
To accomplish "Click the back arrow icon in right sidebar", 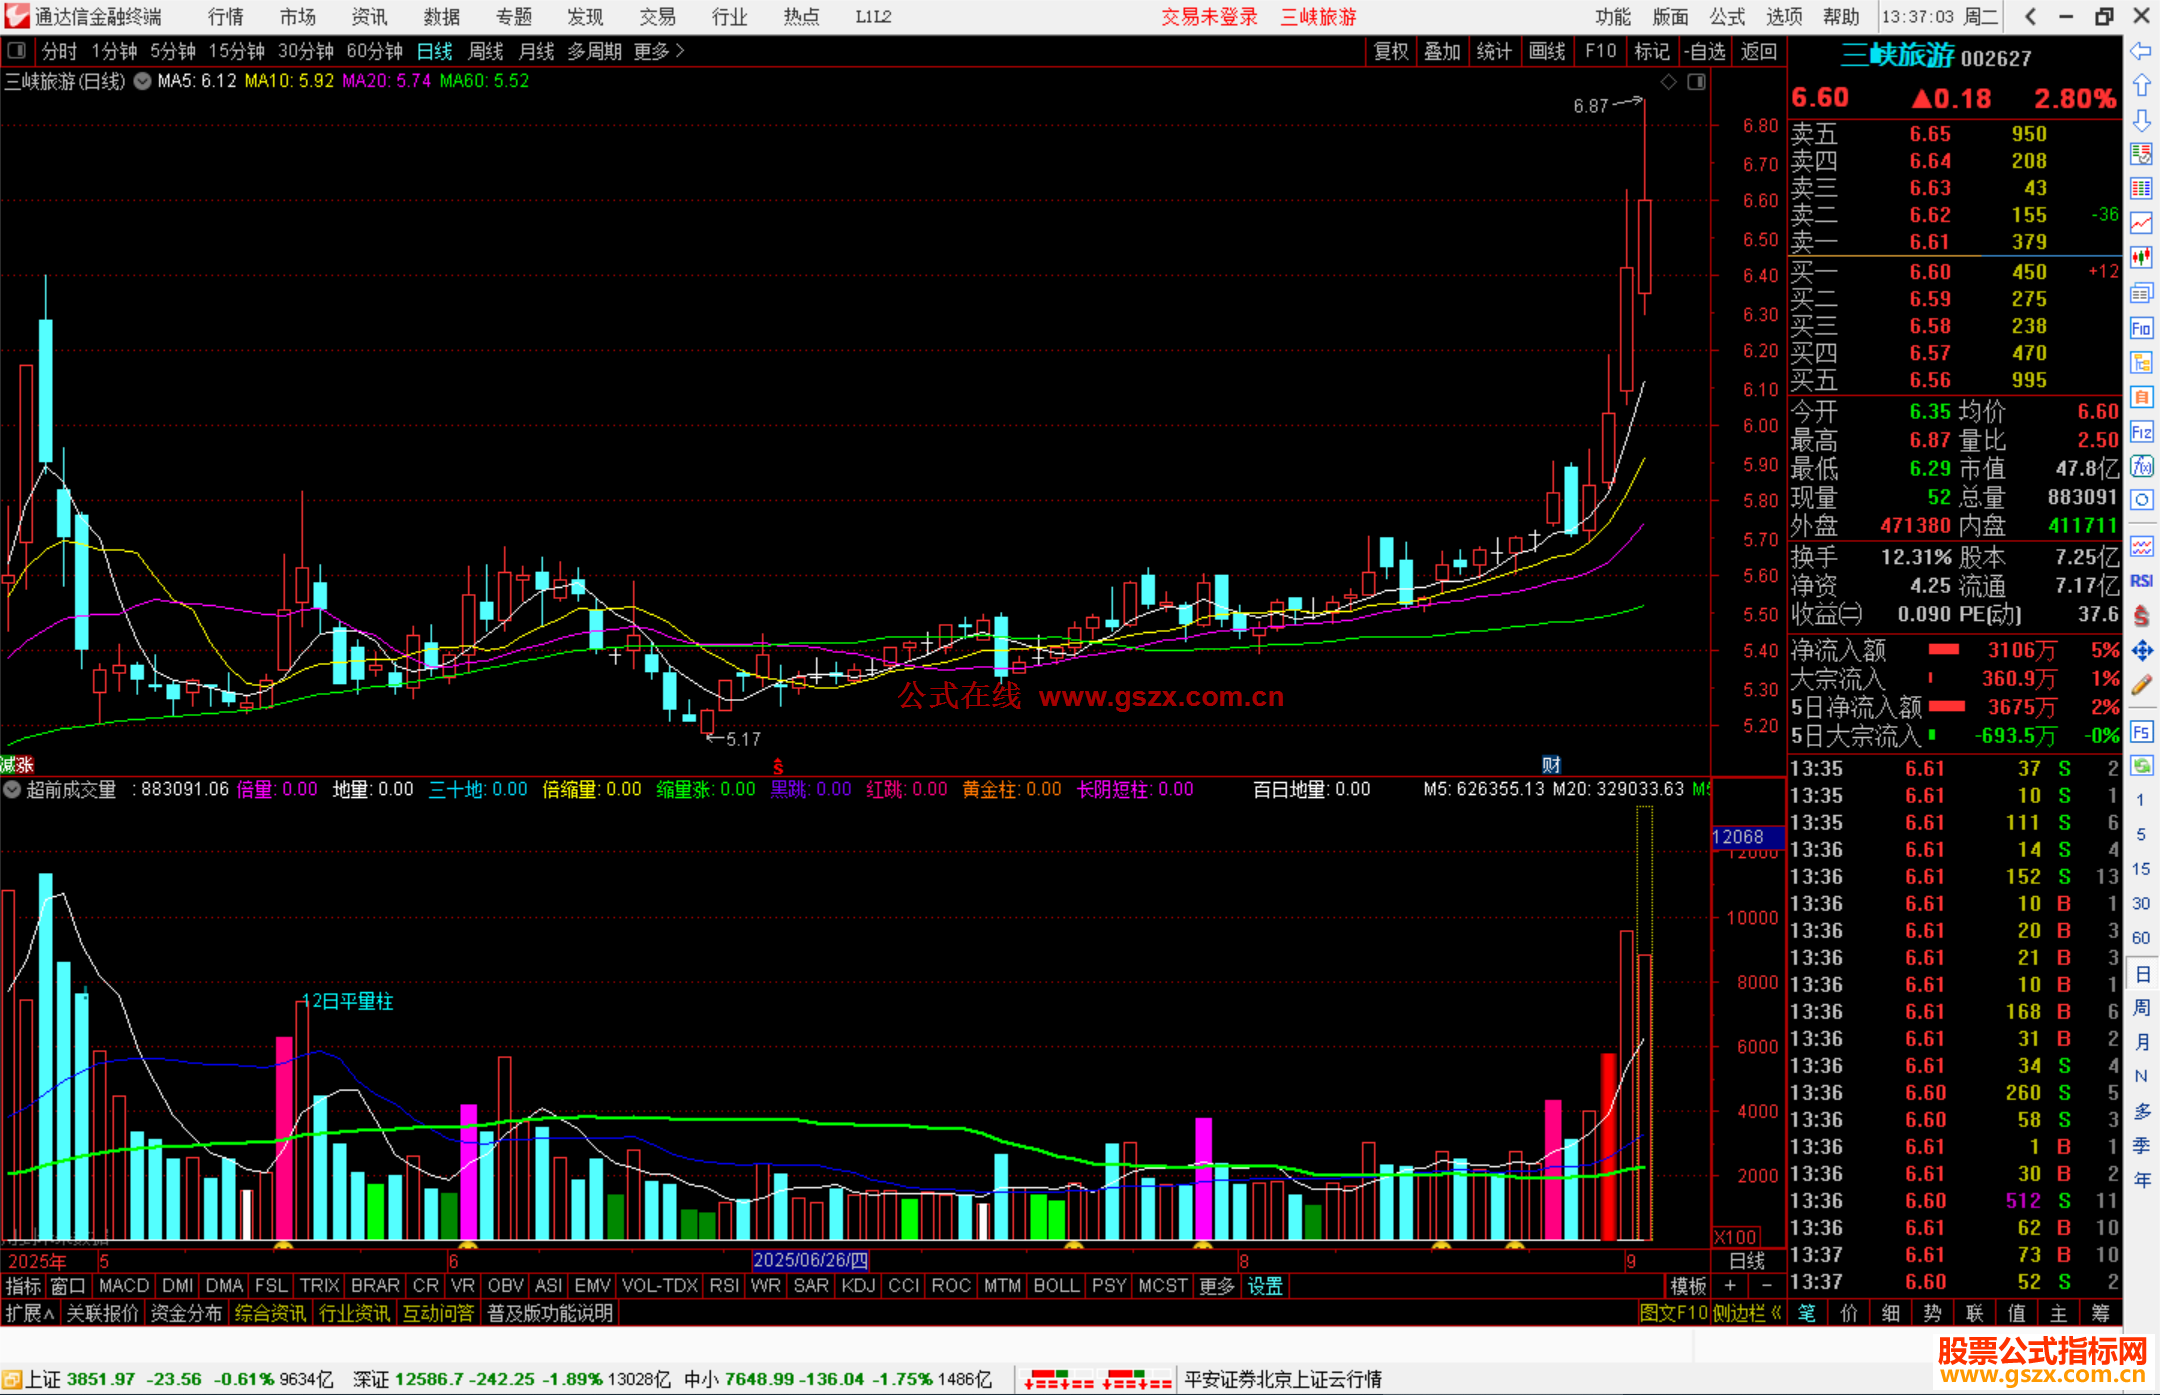I will coord(2141,51).
